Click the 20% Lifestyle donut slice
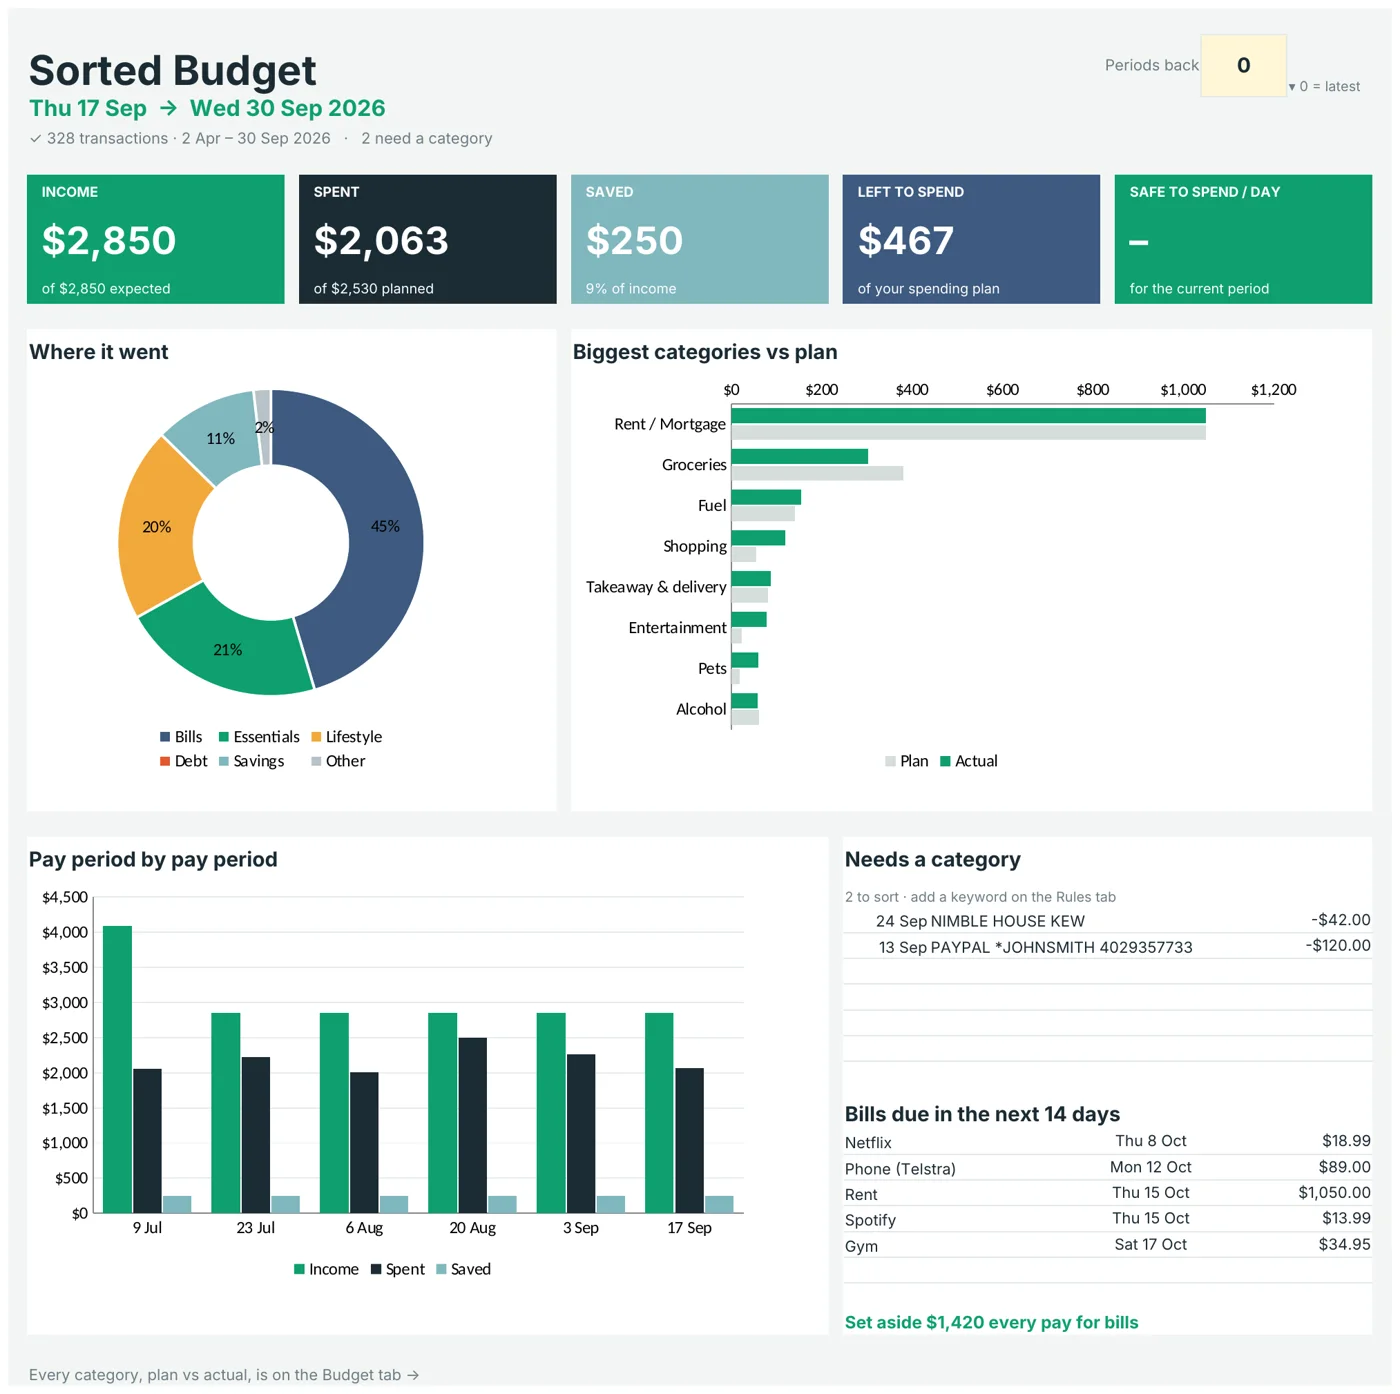1400x1394 pixels. [x=157, y=527]
